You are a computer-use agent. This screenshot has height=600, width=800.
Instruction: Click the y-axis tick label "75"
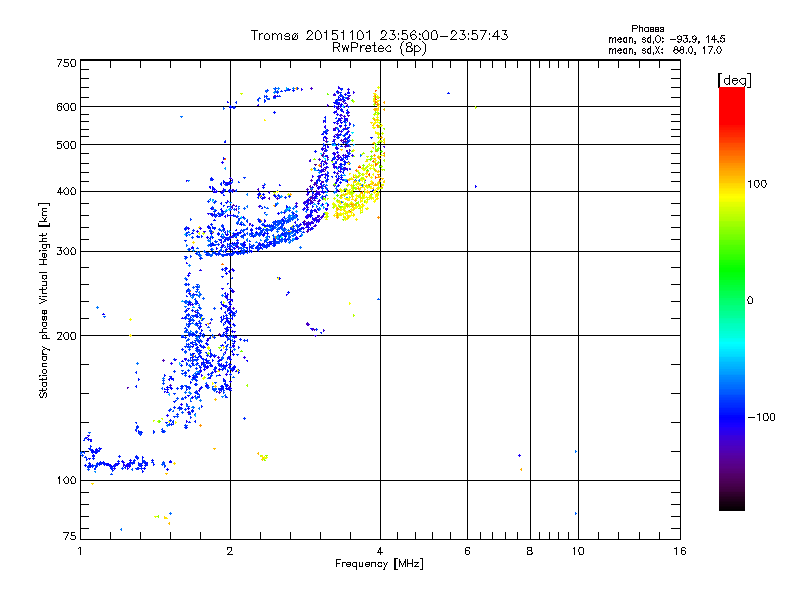pos(70,536)
